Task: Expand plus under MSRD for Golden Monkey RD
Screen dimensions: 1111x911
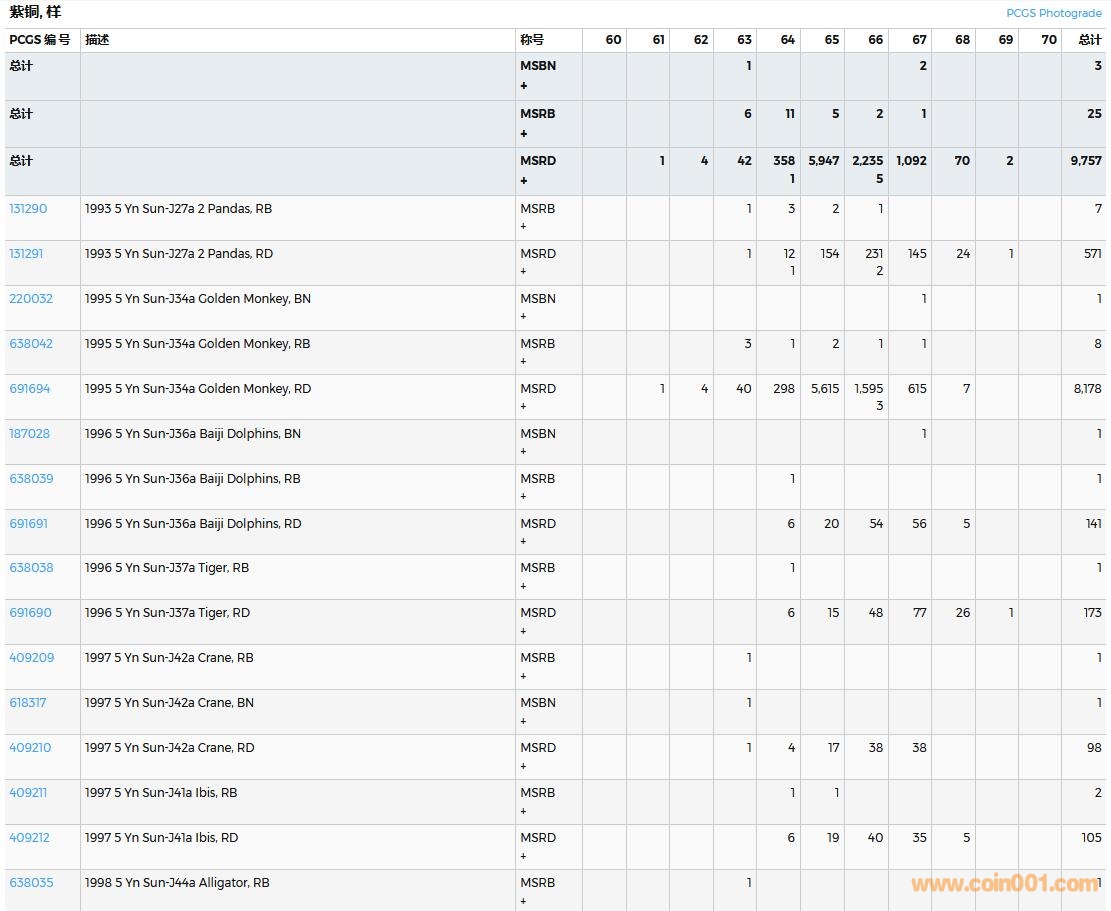Action: coord(523,407)
